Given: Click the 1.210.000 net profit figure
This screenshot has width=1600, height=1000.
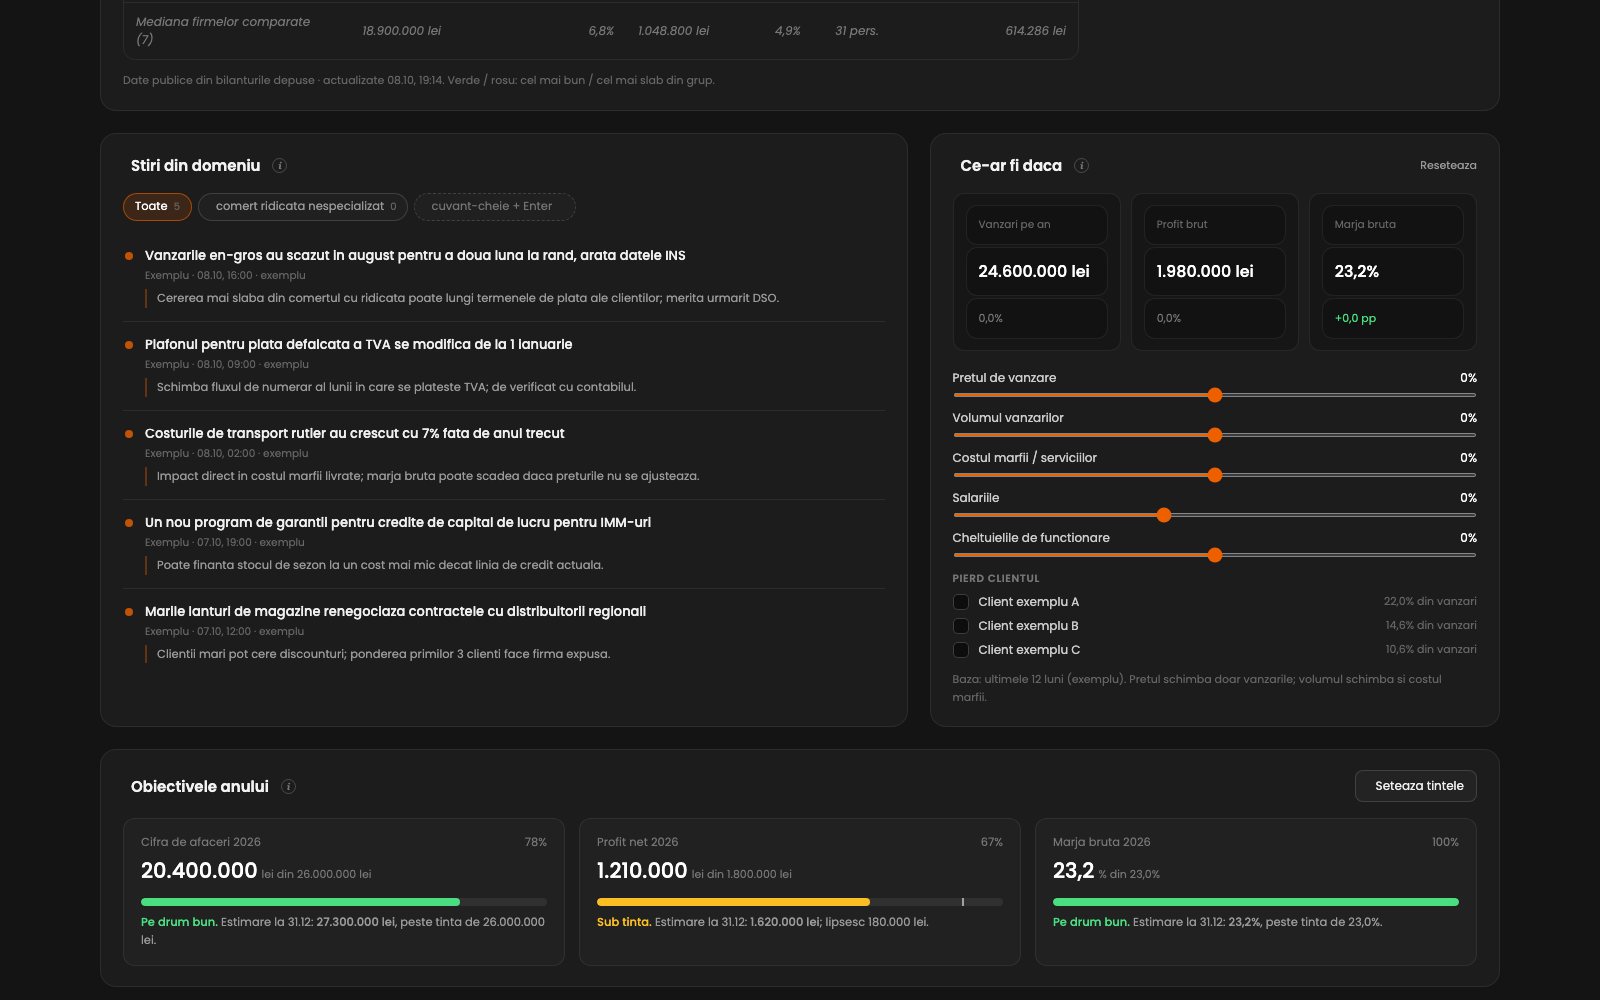Looking at the screenshot, I should click(x=642, y=871).
